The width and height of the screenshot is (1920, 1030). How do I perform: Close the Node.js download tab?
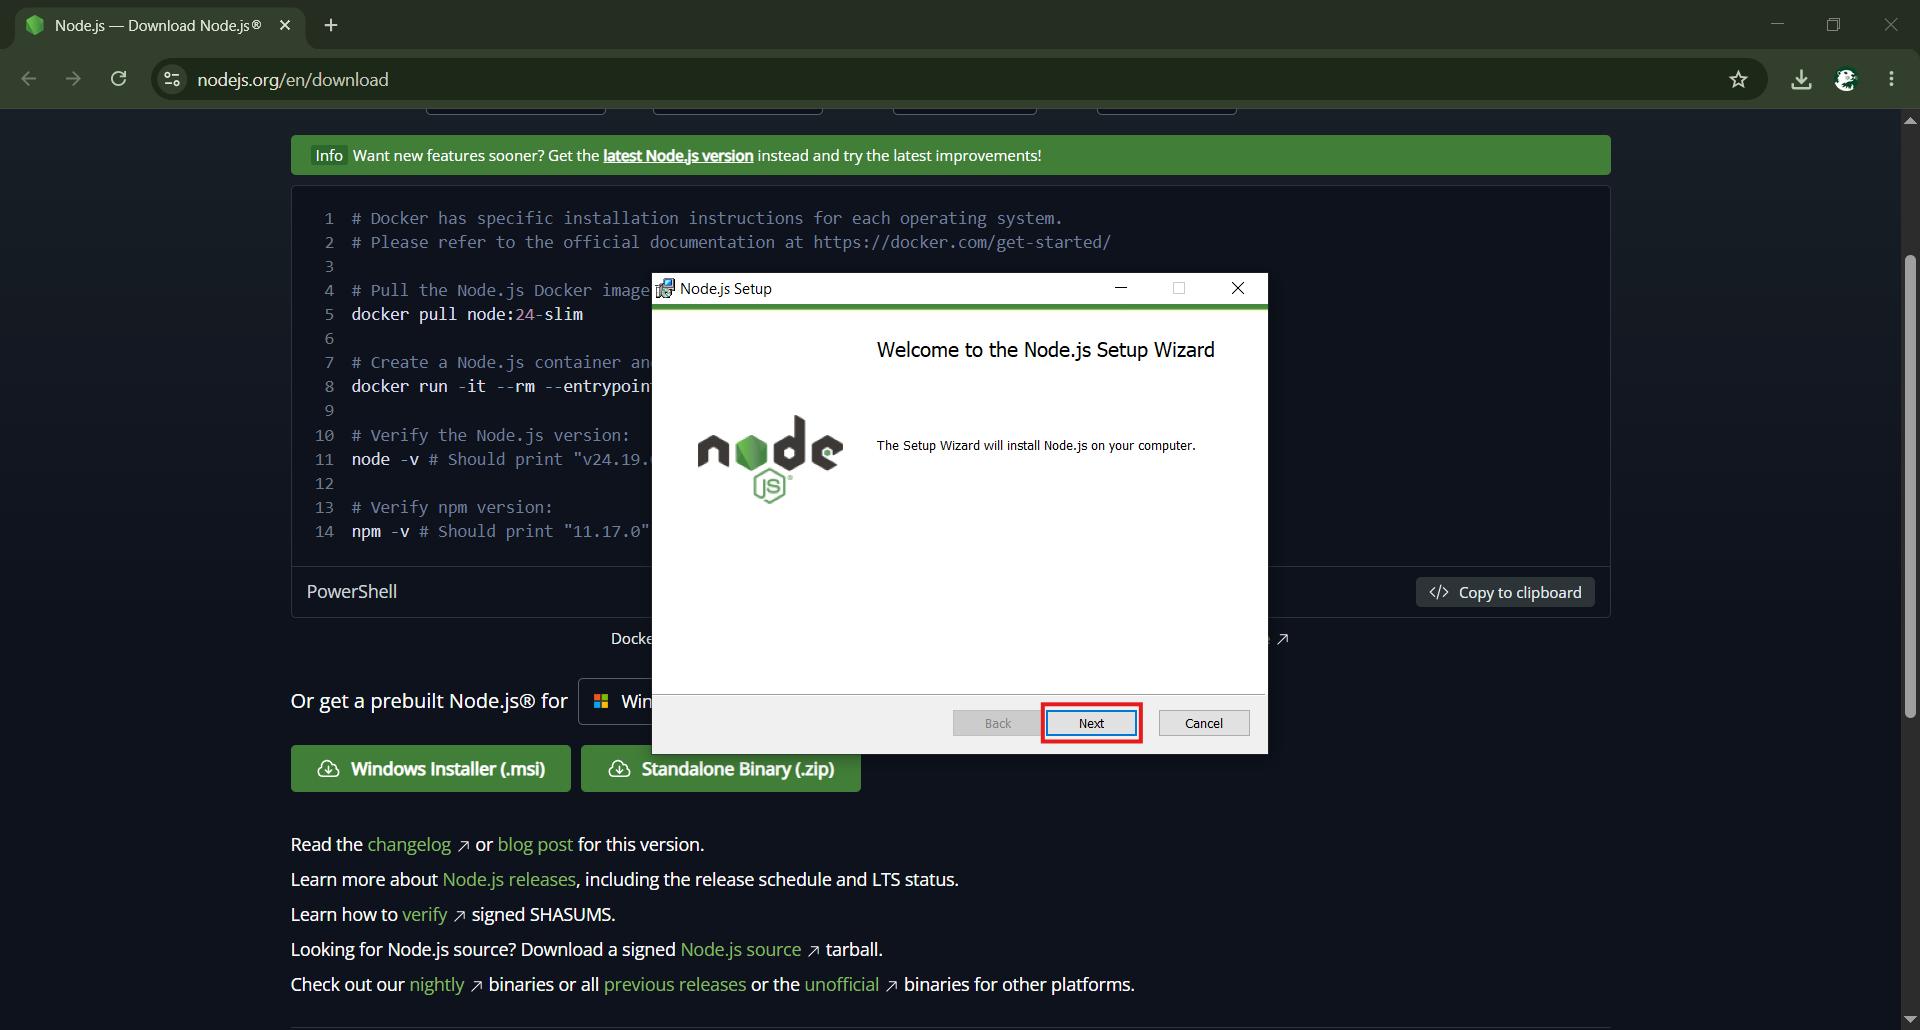click(x=285, y=25)
